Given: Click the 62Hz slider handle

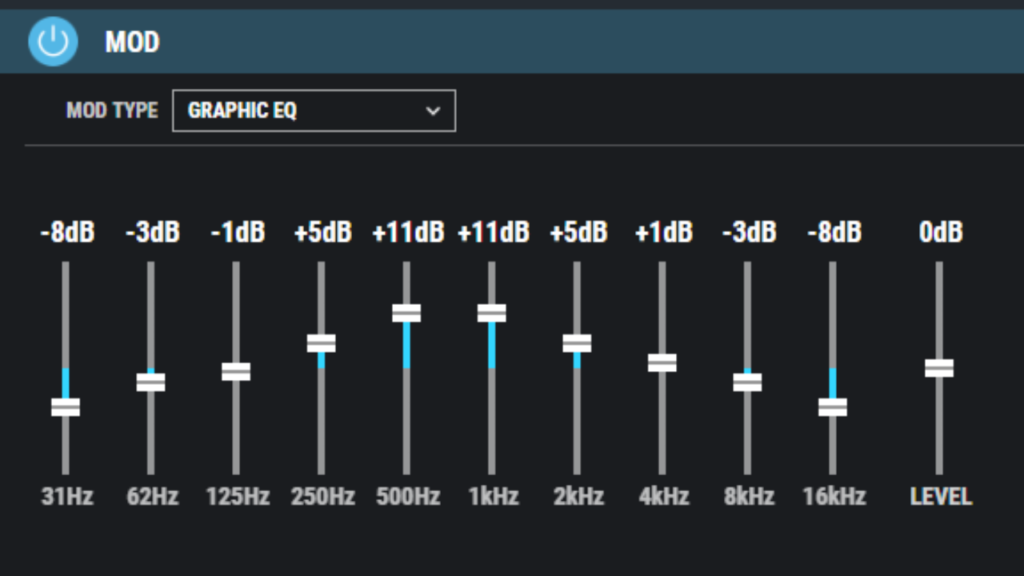Looking at the screenshot, I should 151,382.
